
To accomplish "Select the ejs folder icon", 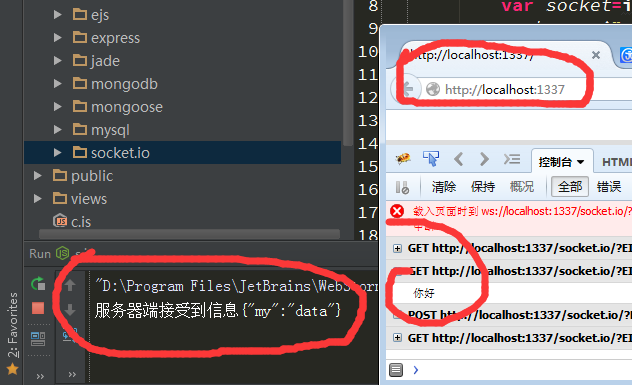I will coord(80,15).
